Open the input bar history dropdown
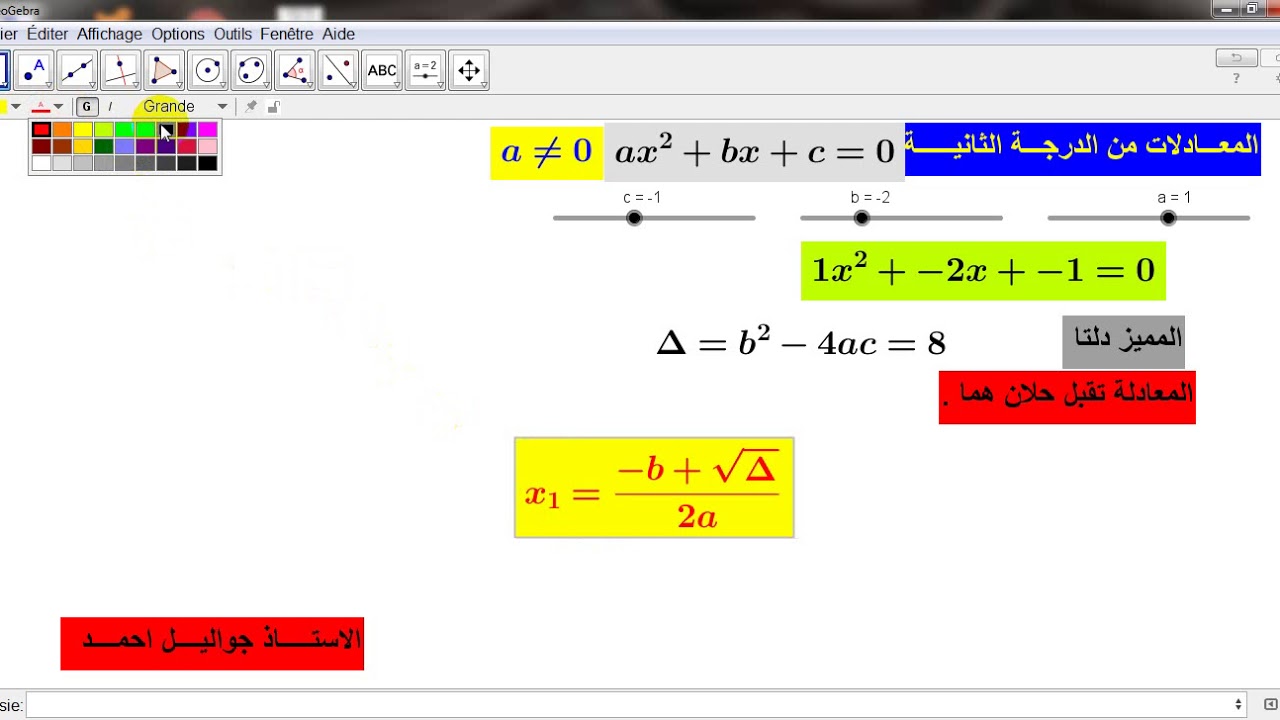This screenshot has width=1280, height=720. point(1239,704)
